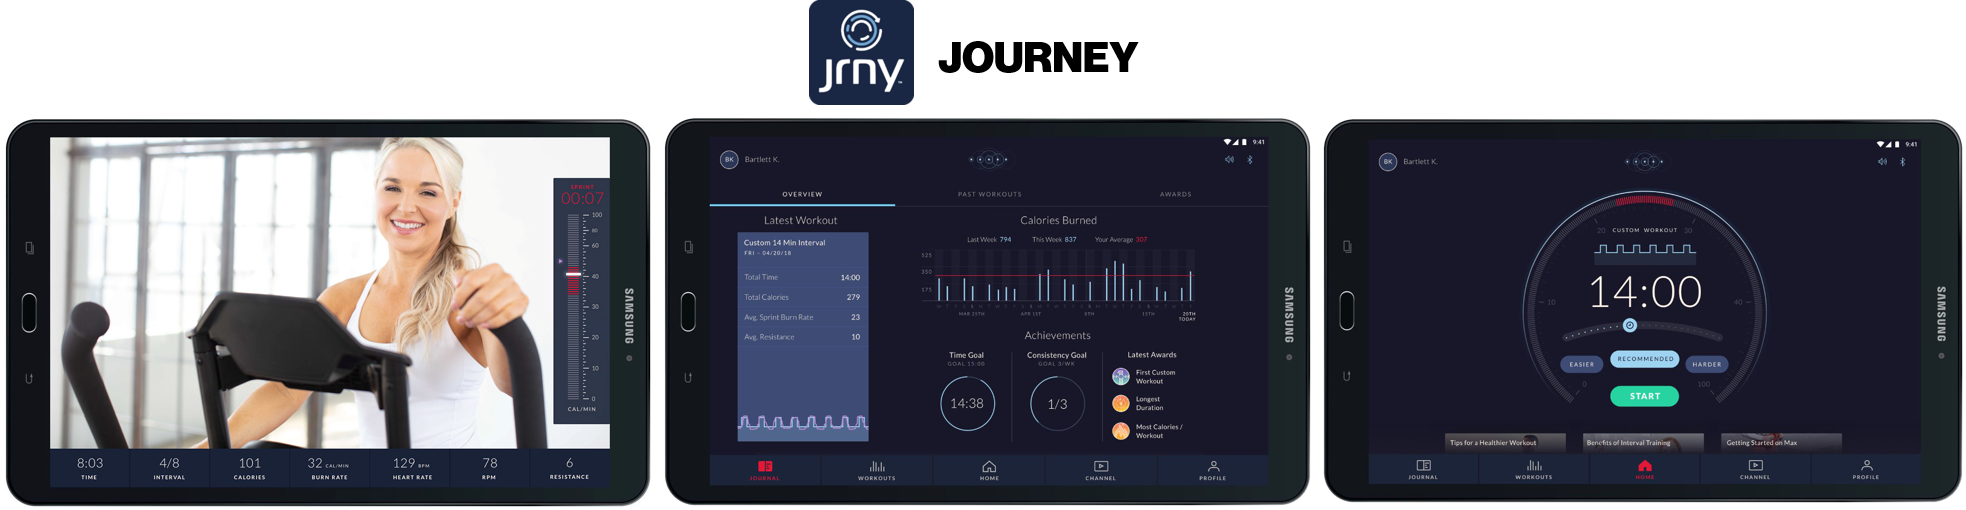Tap the home hardware button on left tablet

click(29, 312)
